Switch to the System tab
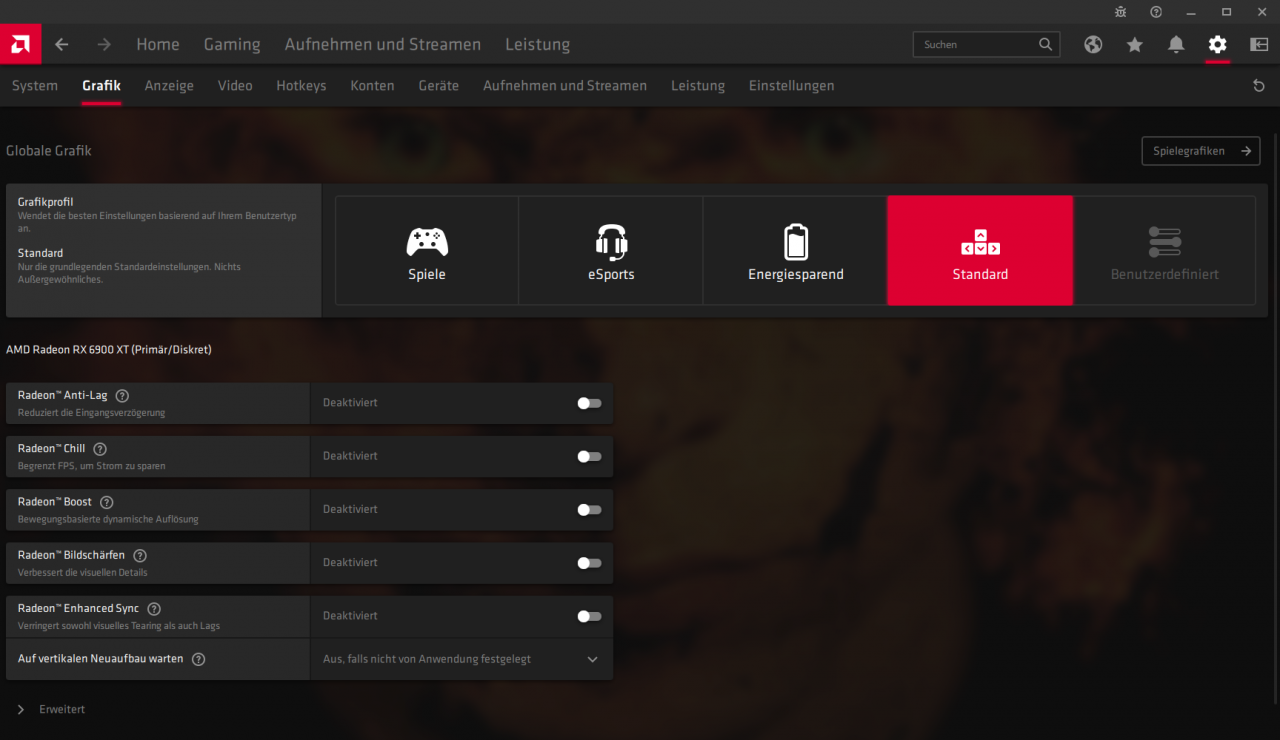Viewport: 1280px width, 740px height. coord(35,86)
